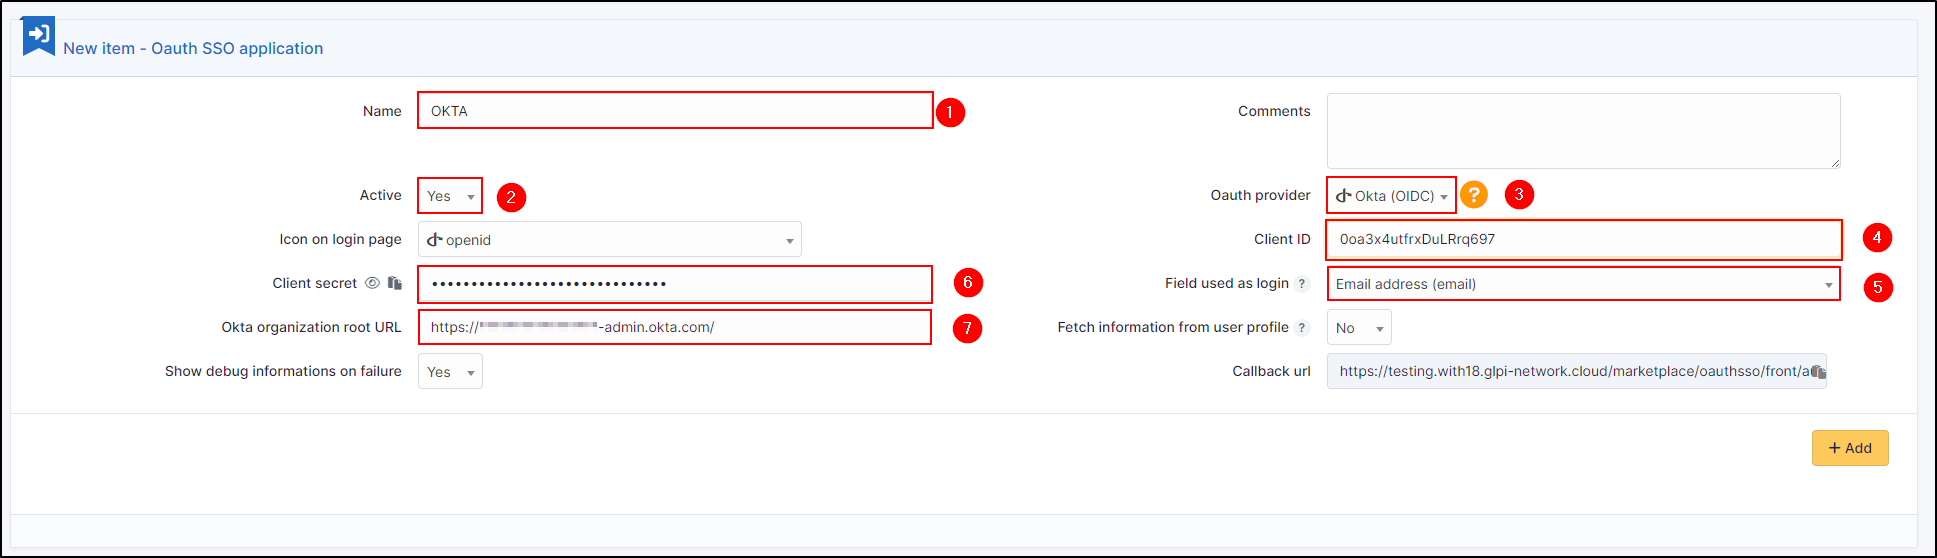This screenshot has height=558, width=1937.
Task: Click the Okta organization root URL field
Action: pyautogui.click(x=675, y=327)
